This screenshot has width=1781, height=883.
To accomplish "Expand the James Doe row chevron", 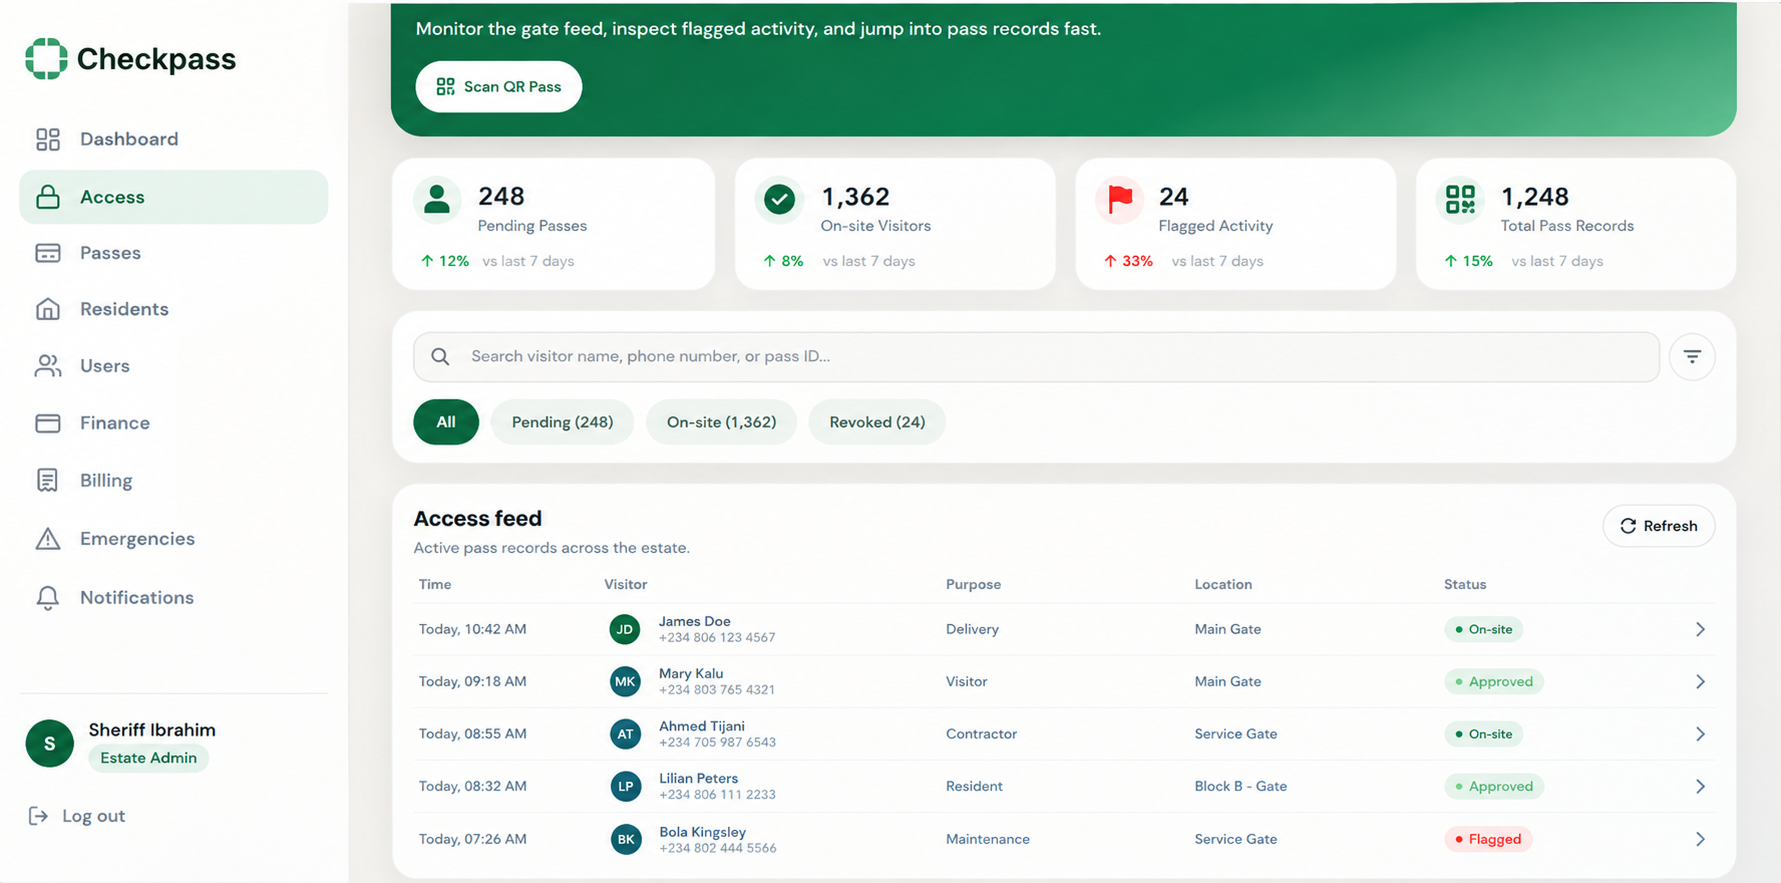I will click(x=1700, y=629).
